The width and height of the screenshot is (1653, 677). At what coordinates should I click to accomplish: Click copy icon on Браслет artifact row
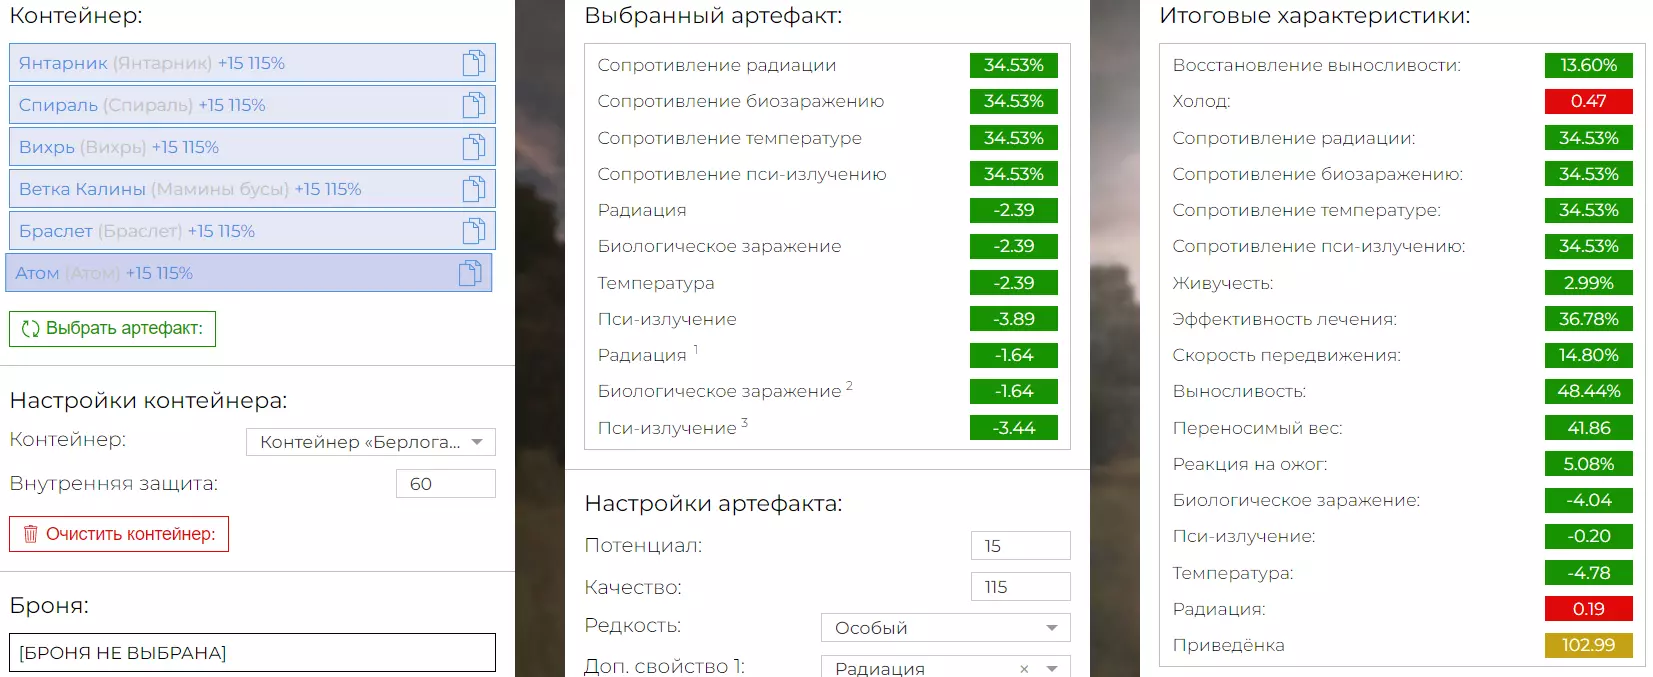tap(474, 231)
